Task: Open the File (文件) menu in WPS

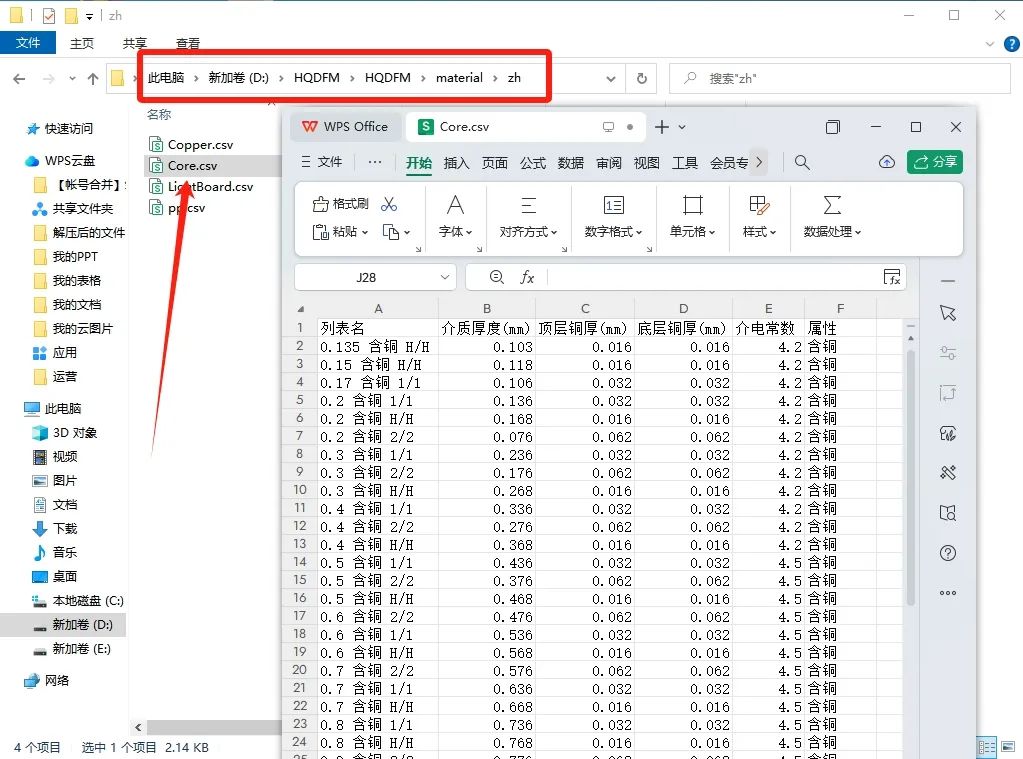Action: coord(321,162)
